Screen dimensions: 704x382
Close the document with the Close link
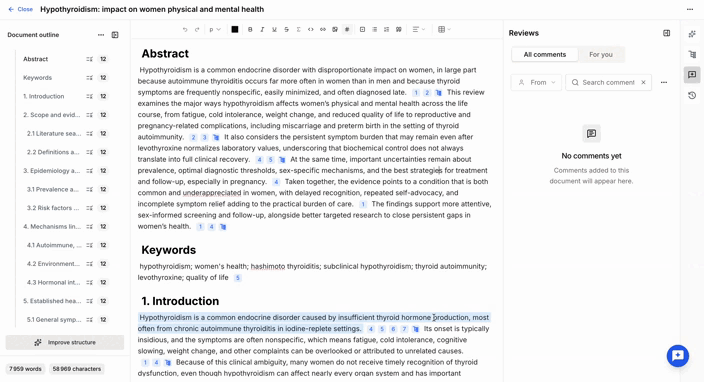(21, 9)
